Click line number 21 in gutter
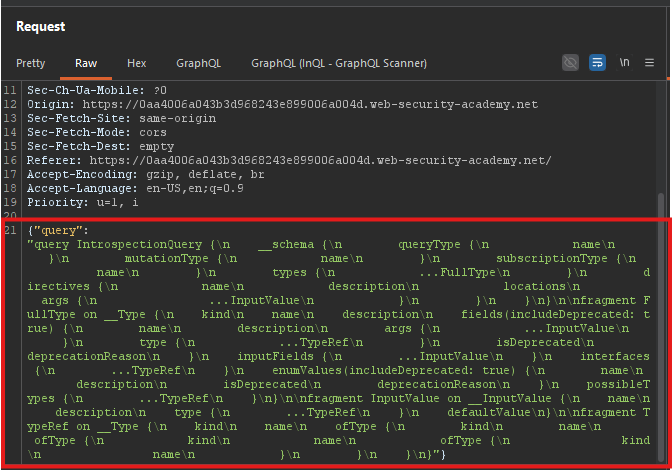The width and height of the screenshot is (672, 470). 10,231
